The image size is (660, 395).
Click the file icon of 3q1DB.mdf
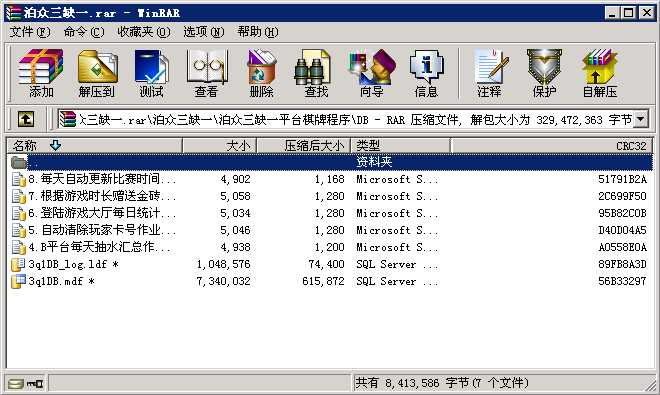tap(18, 281)
